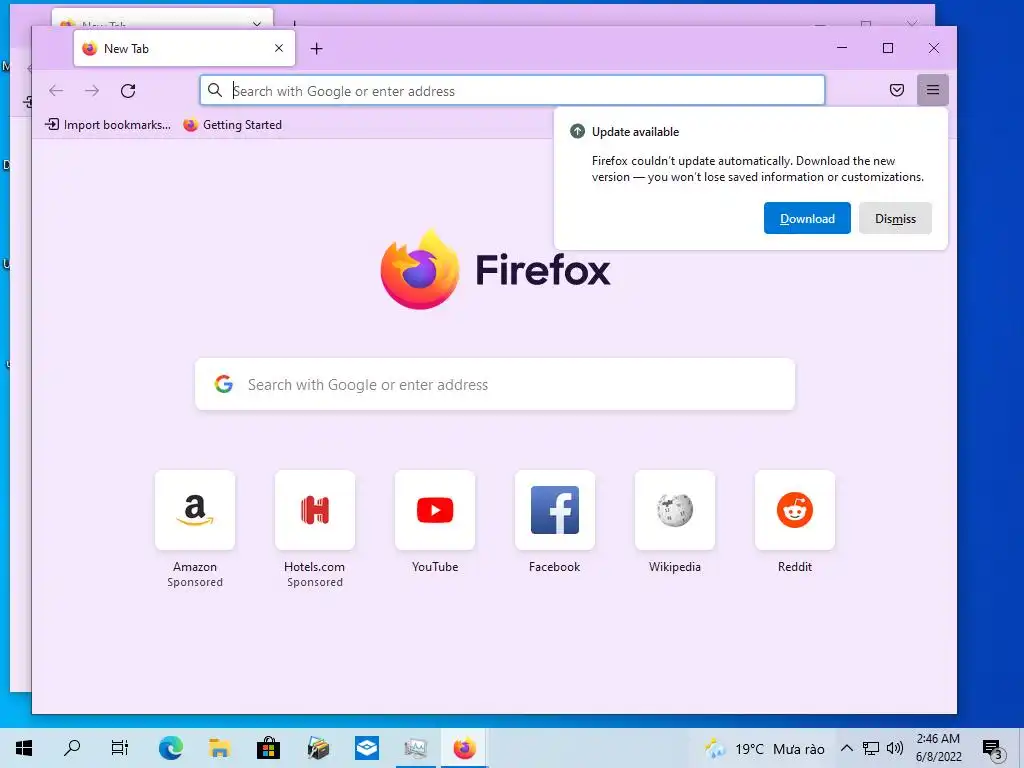Open the Getting Started bookmark
The image size is (1024, 768).
[233, 125]
